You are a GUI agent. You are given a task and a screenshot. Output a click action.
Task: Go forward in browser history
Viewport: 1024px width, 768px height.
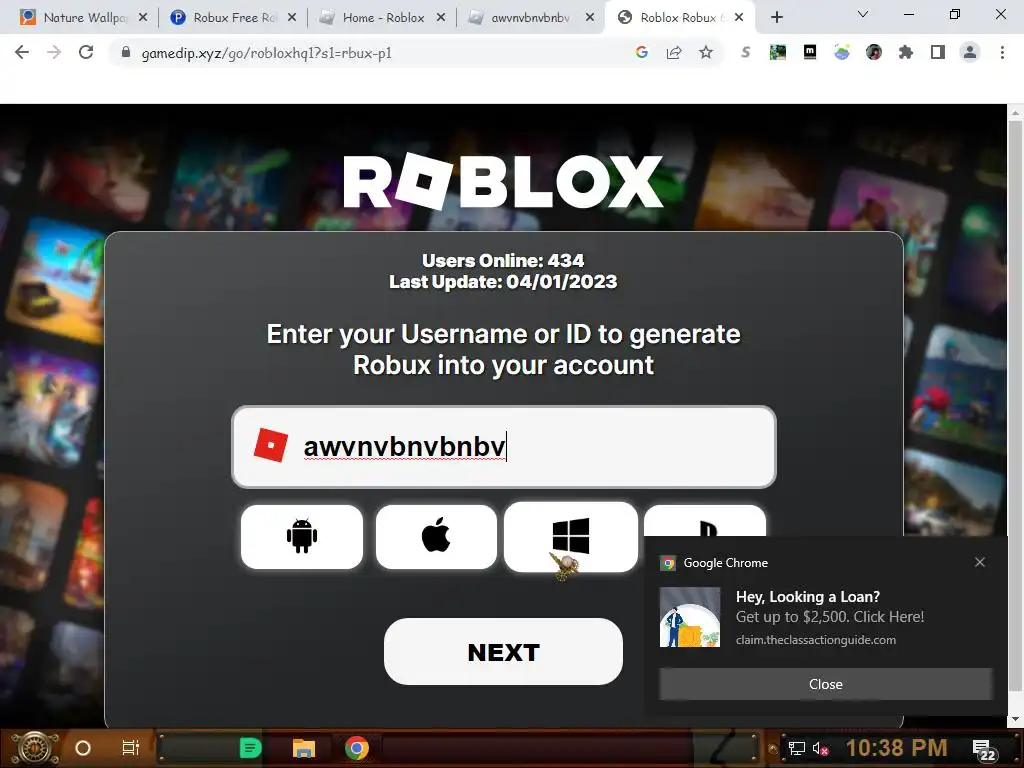point(54,52)
